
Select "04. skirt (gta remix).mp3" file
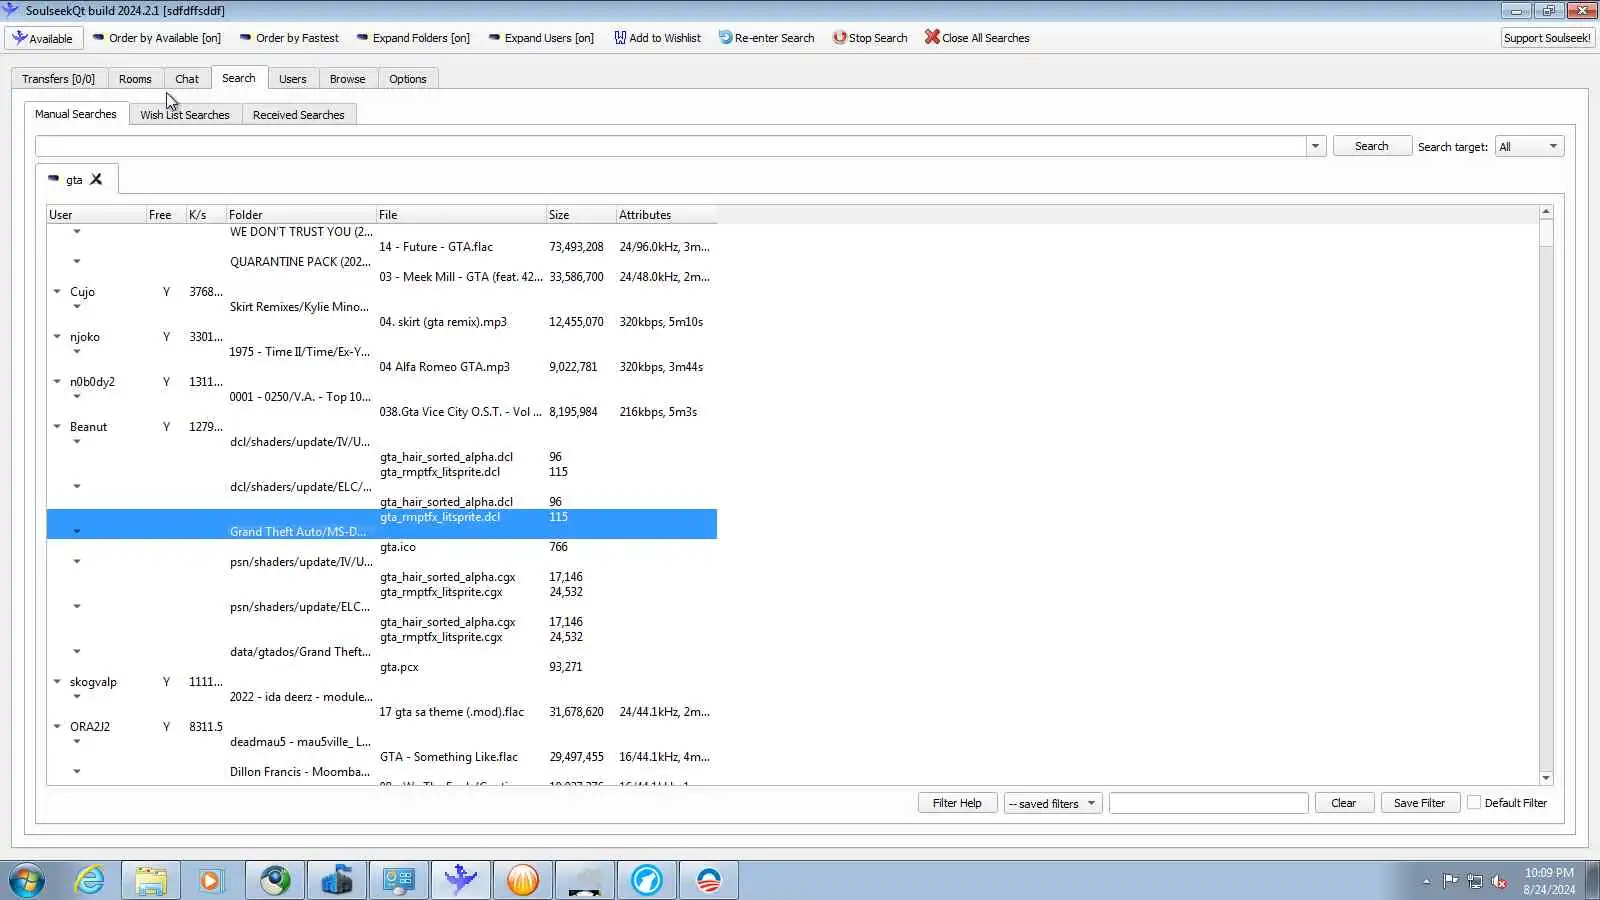443,322
